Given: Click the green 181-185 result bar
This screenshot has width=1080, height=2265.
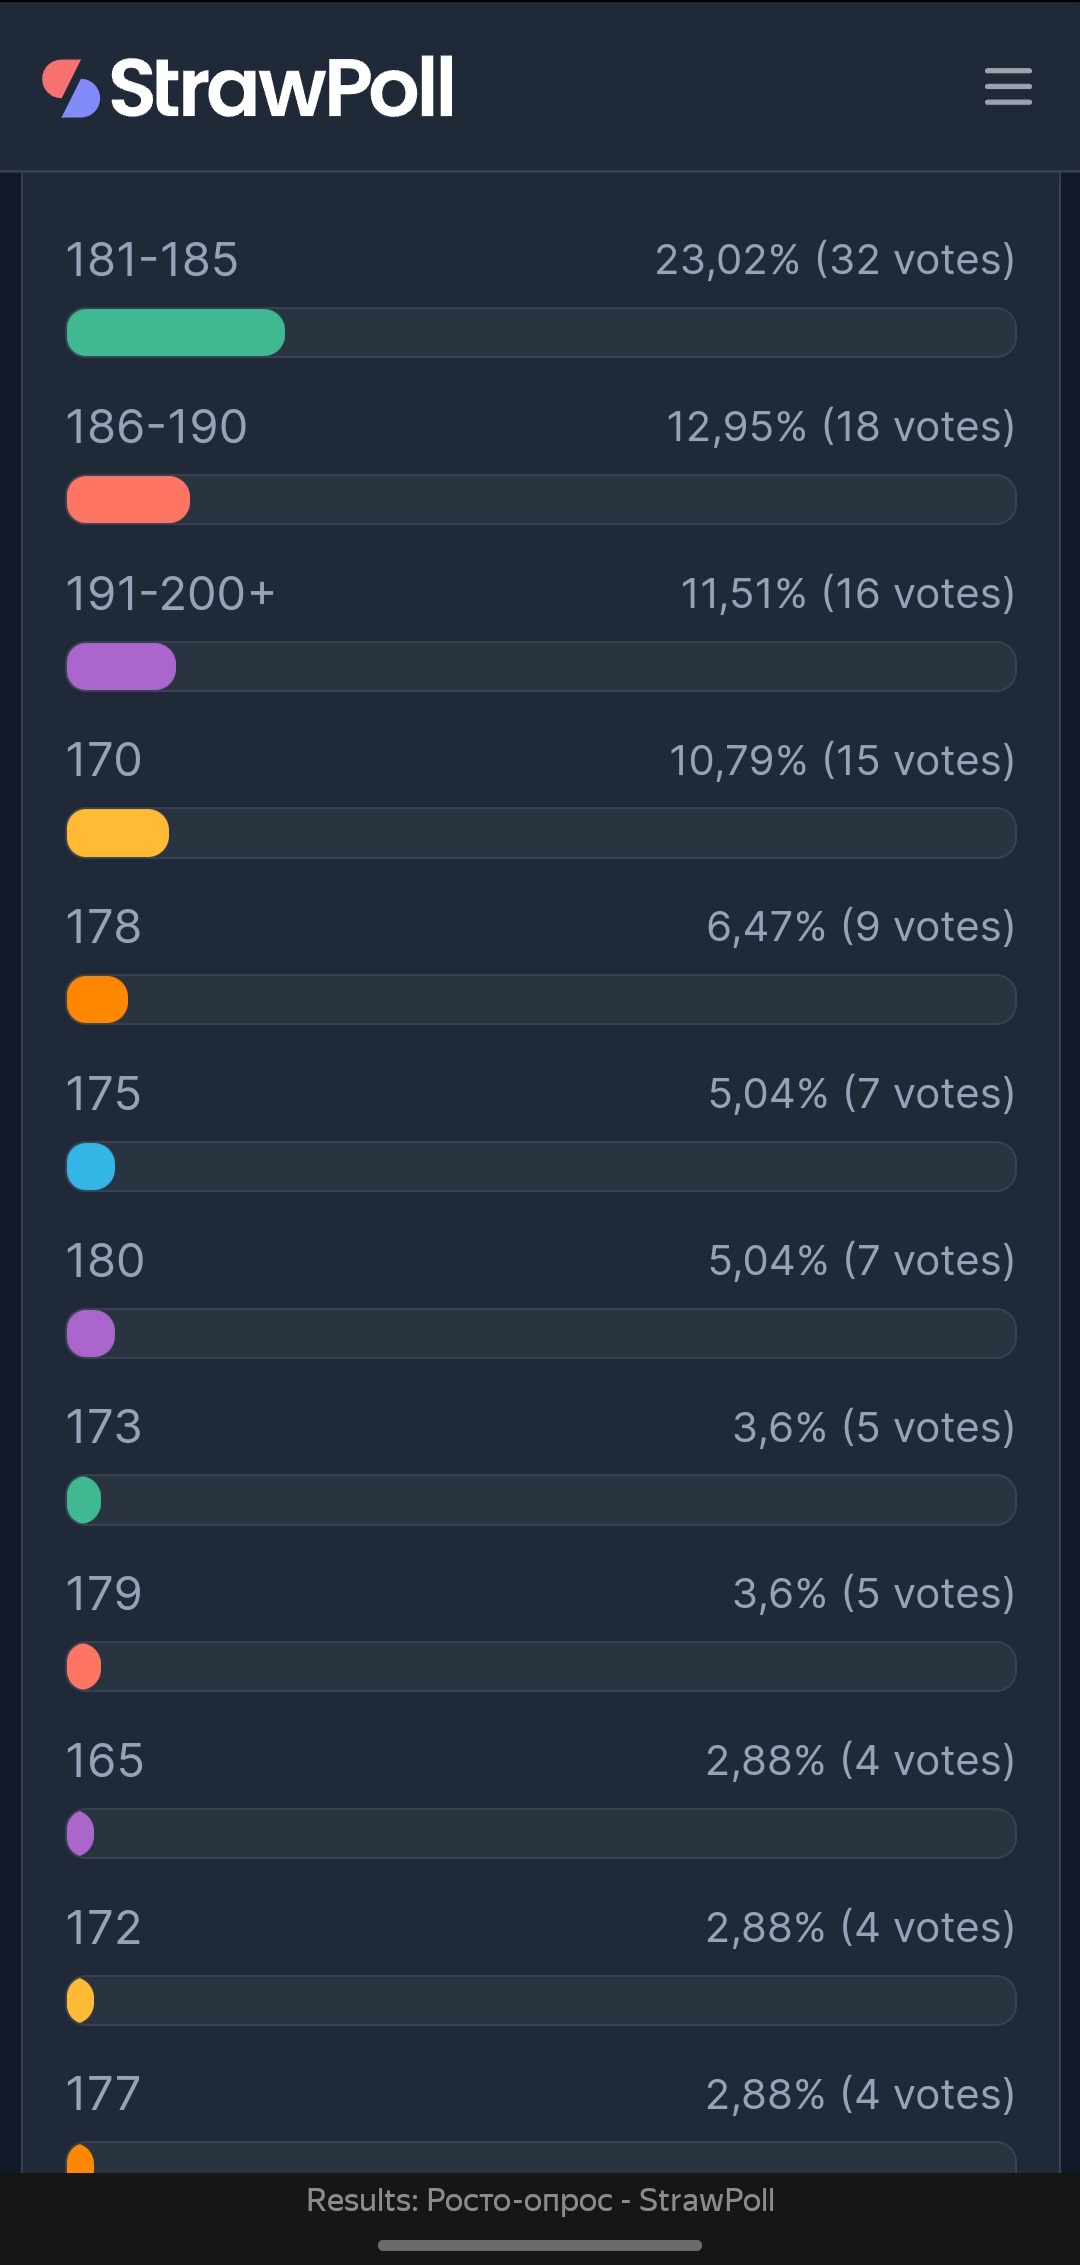Looking at the screenshot, I should pos(176,333).
